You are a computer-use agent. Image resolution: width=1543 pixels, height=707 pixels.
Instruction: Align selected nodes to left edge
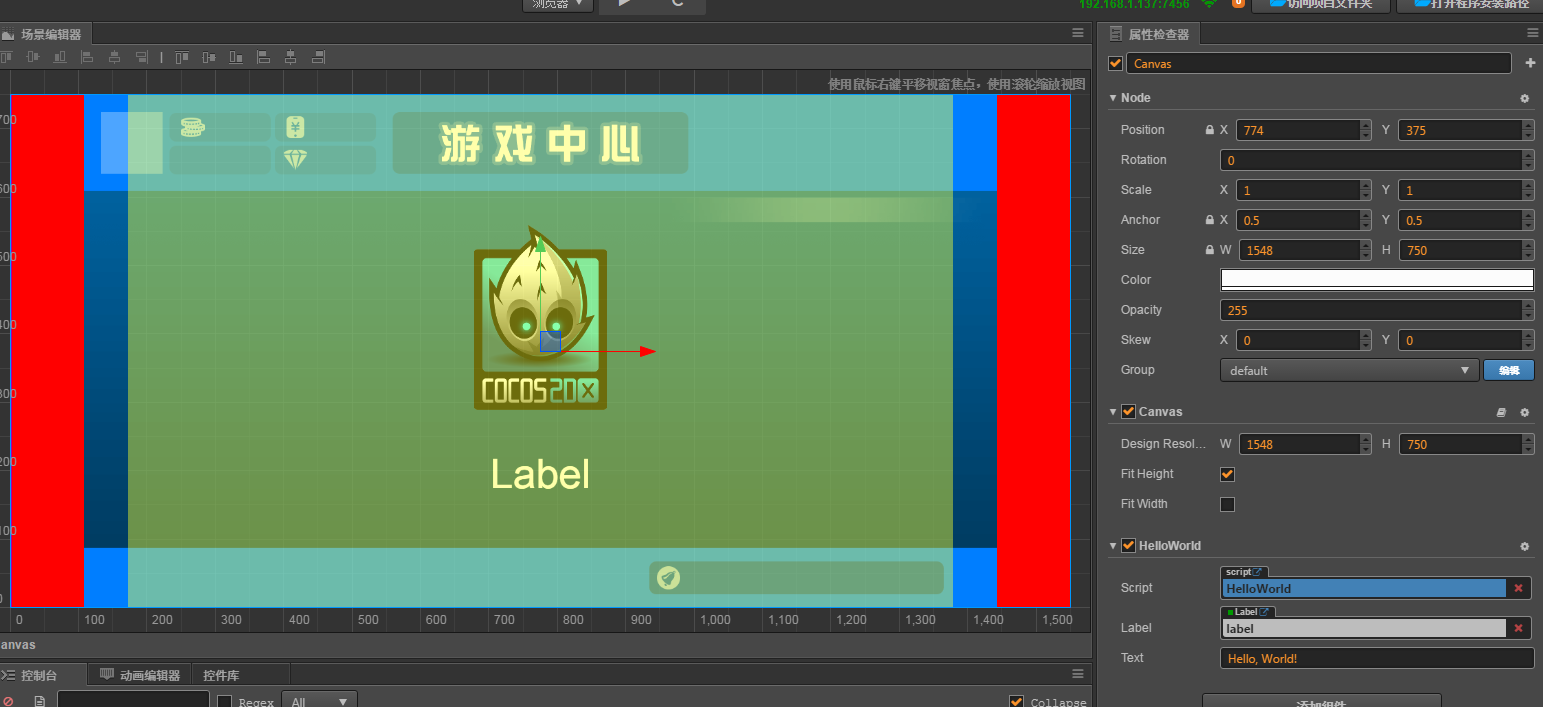pyautogui.click(x=87, y=57)
